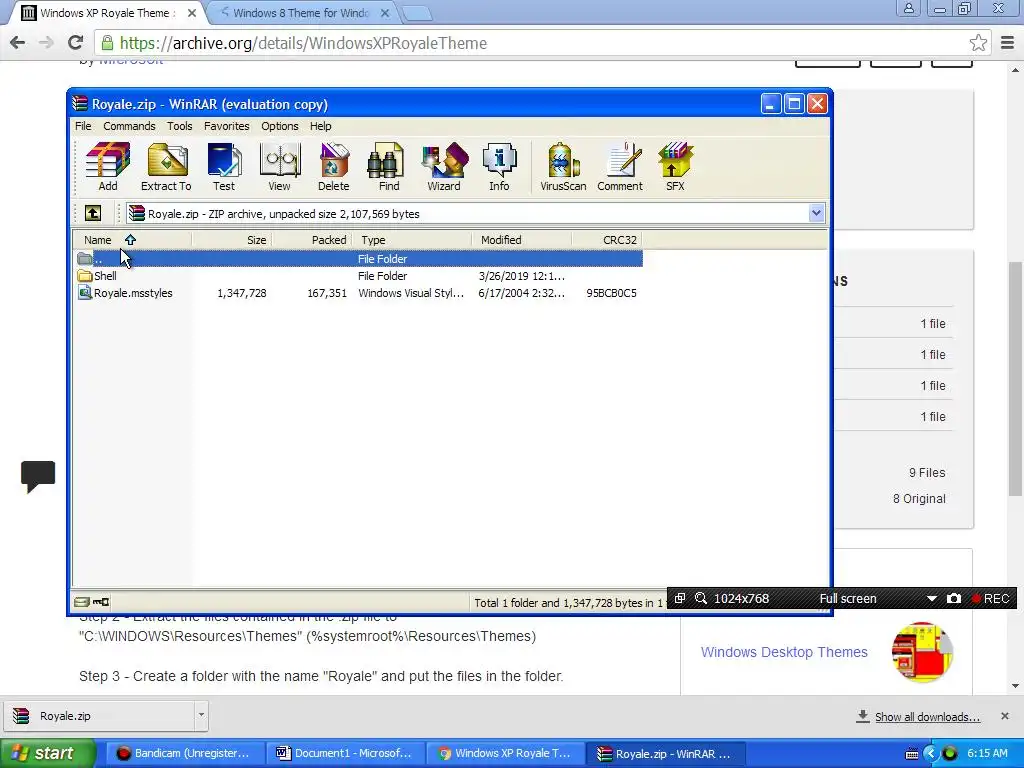Open Royale.zip from downloads bar
Viewport: 1024px width, 768px height.
point(101,716)
